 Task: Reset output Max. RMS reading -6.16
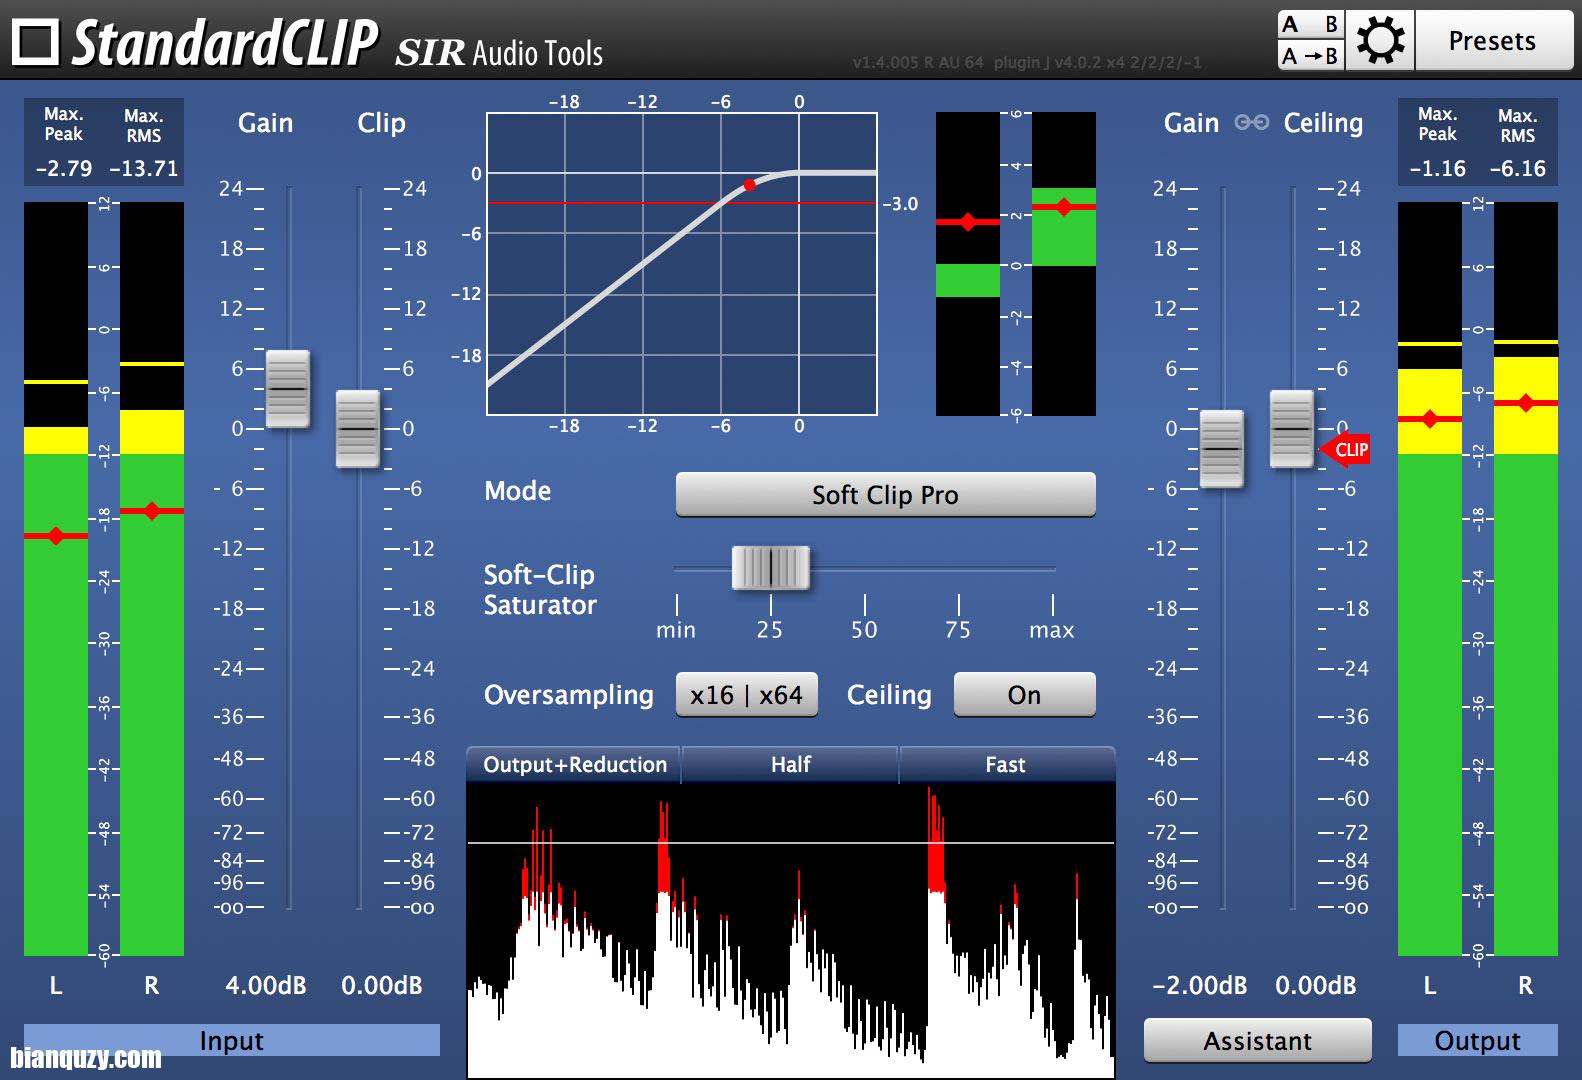[1517, 169]
